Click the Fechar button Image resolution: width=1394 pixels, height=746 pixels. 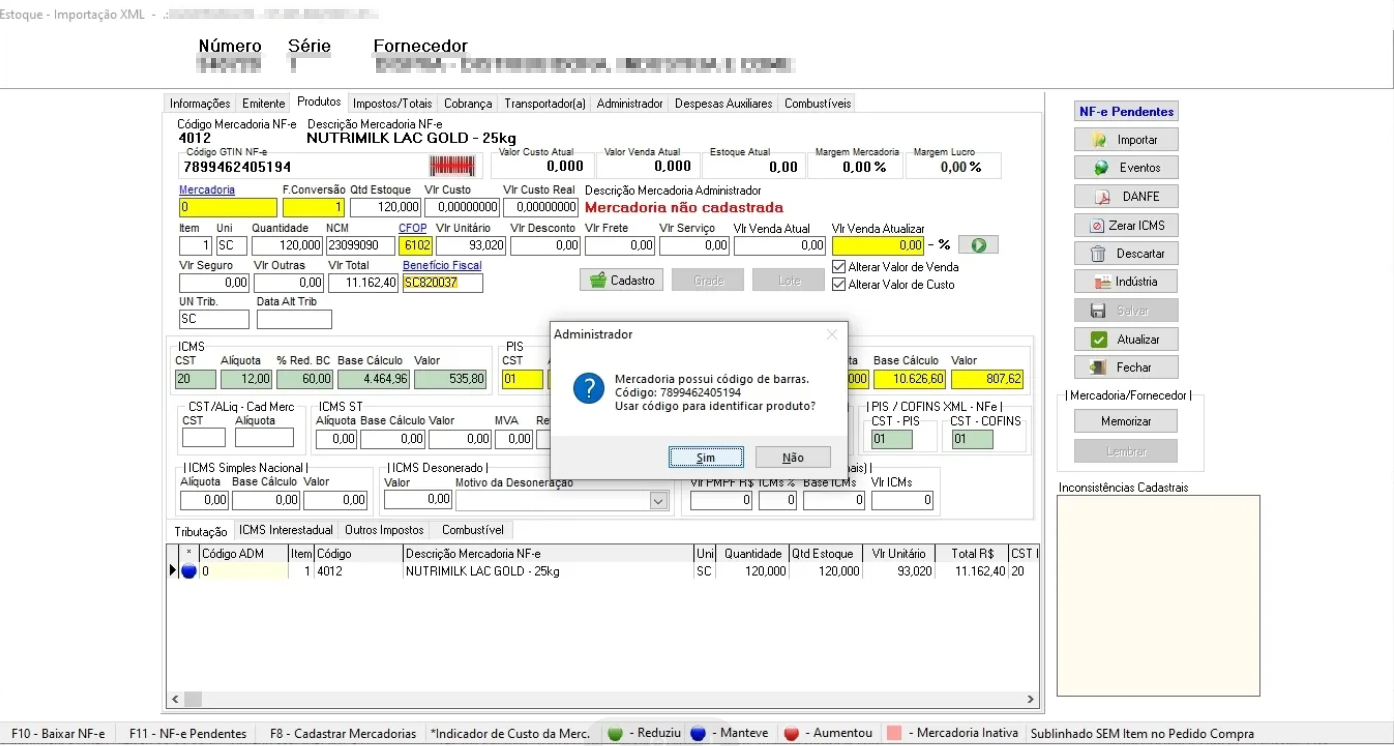click(1126, 367)
